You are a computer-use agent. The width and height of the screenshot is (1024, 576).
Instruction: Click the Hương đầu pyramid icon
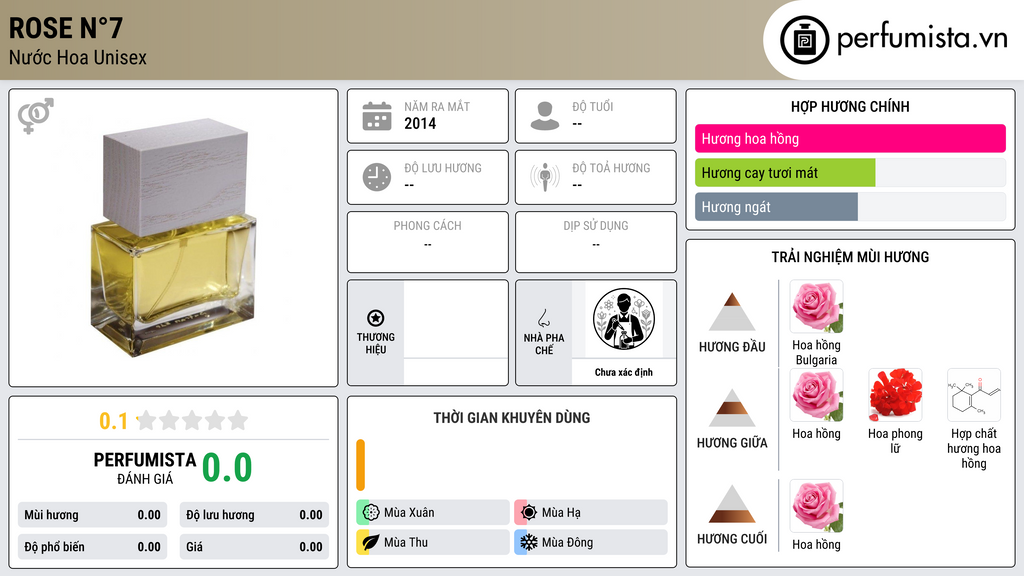[x=731, y=312]
